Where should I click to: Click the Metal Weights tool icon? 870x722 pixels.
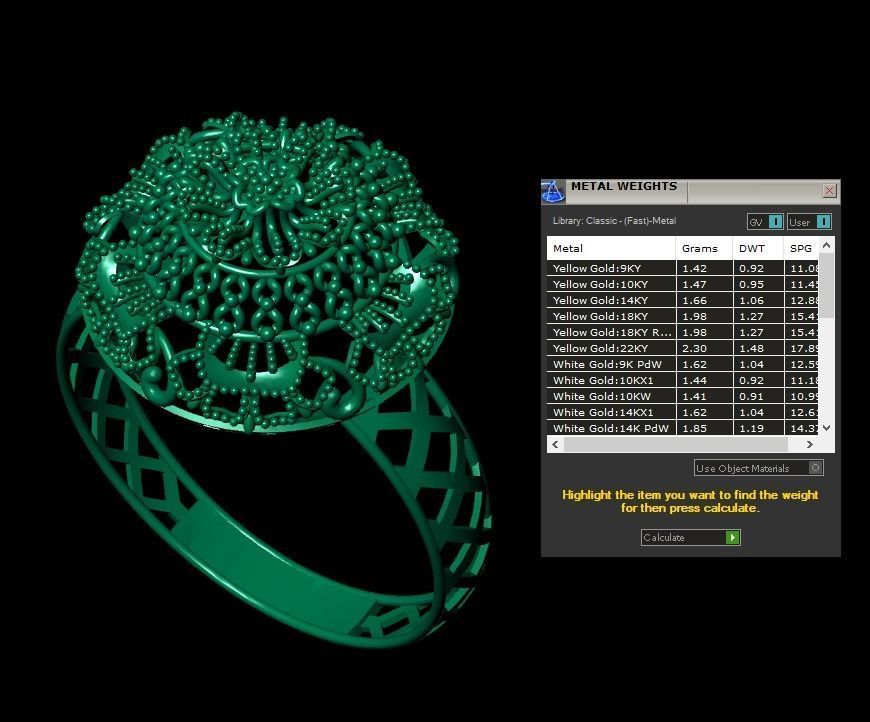click(x=553, y=191)
